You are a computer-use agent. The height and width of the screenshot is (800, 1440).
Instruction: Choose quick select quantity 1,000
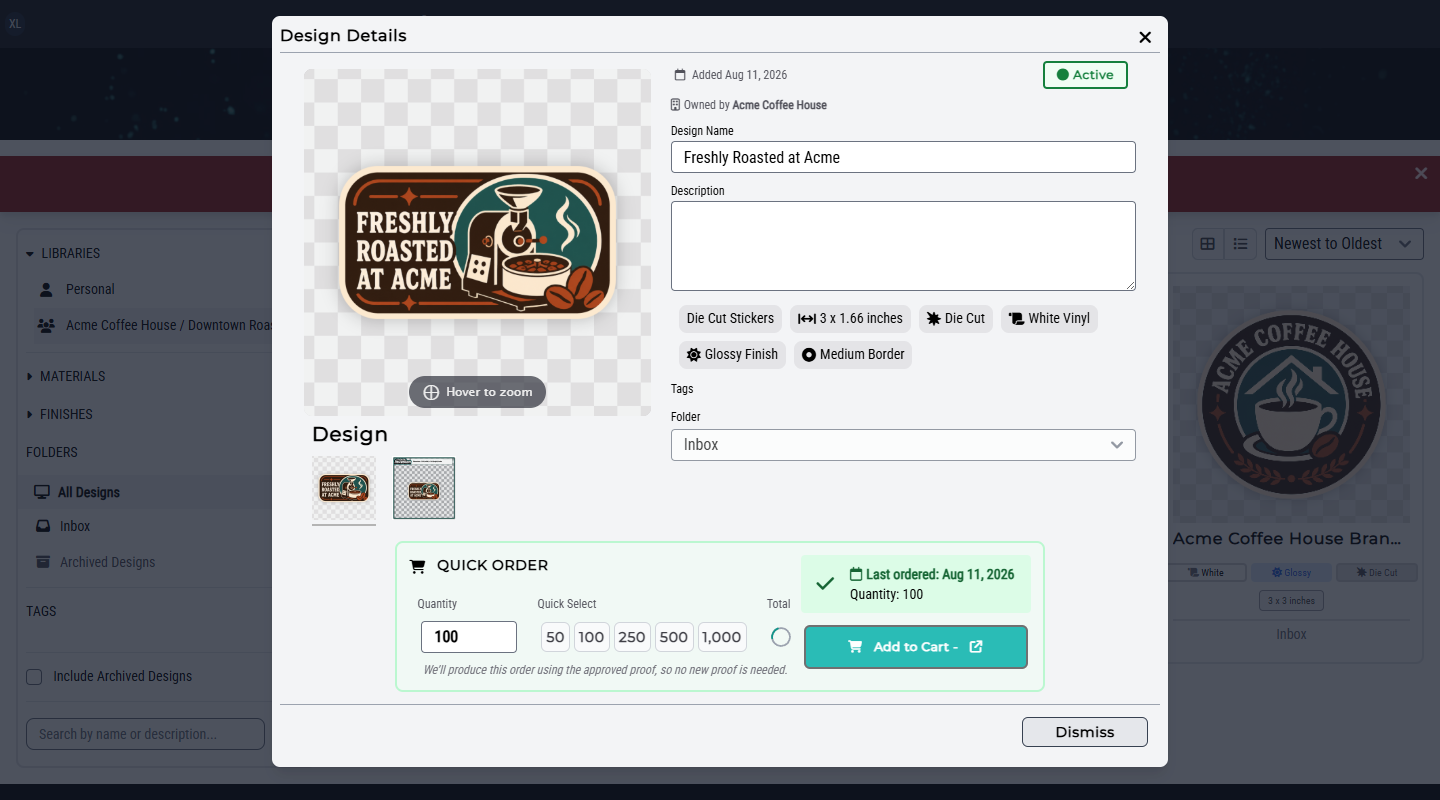tap(721, 637)
